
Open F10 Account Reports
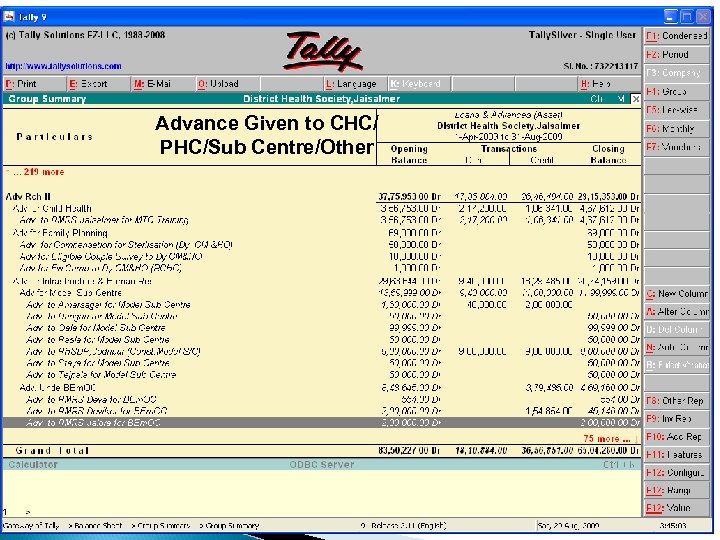676,437
